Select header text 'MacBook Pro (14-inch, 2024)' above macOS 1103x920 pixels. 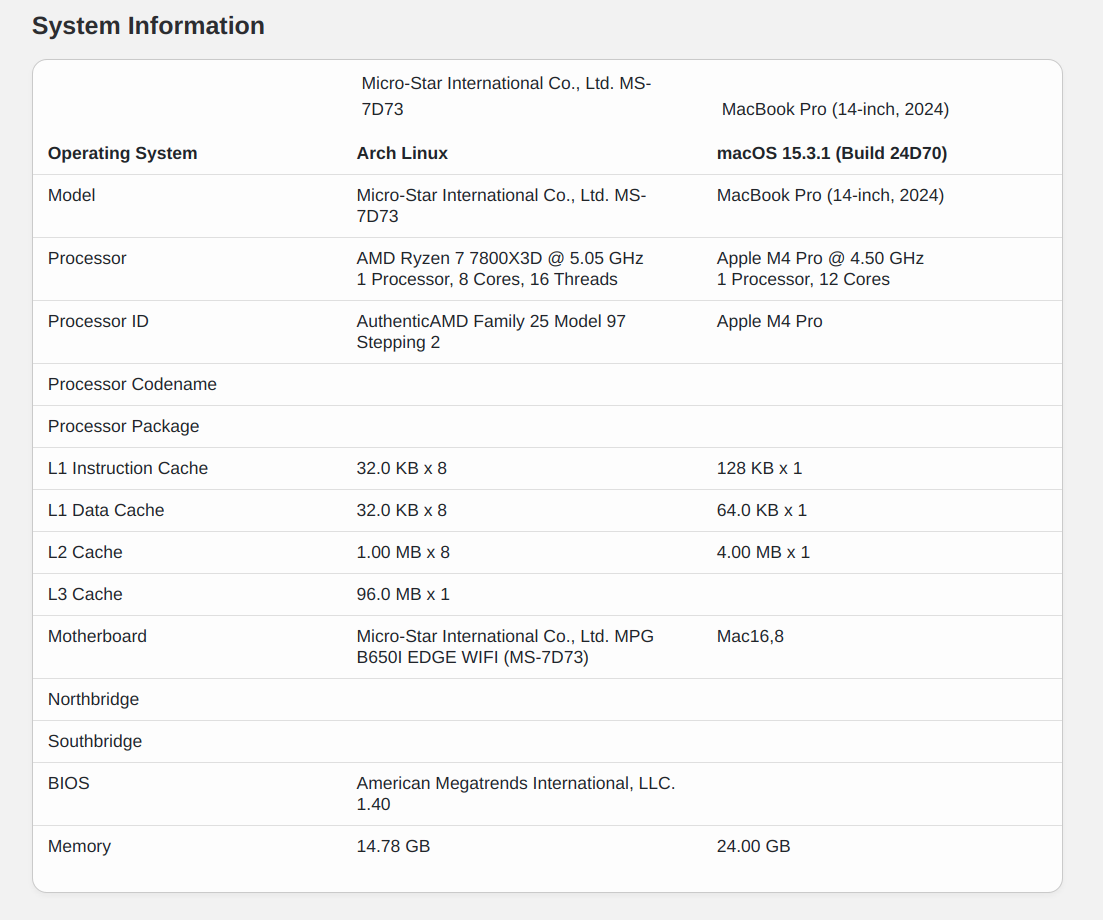[835, 109]
